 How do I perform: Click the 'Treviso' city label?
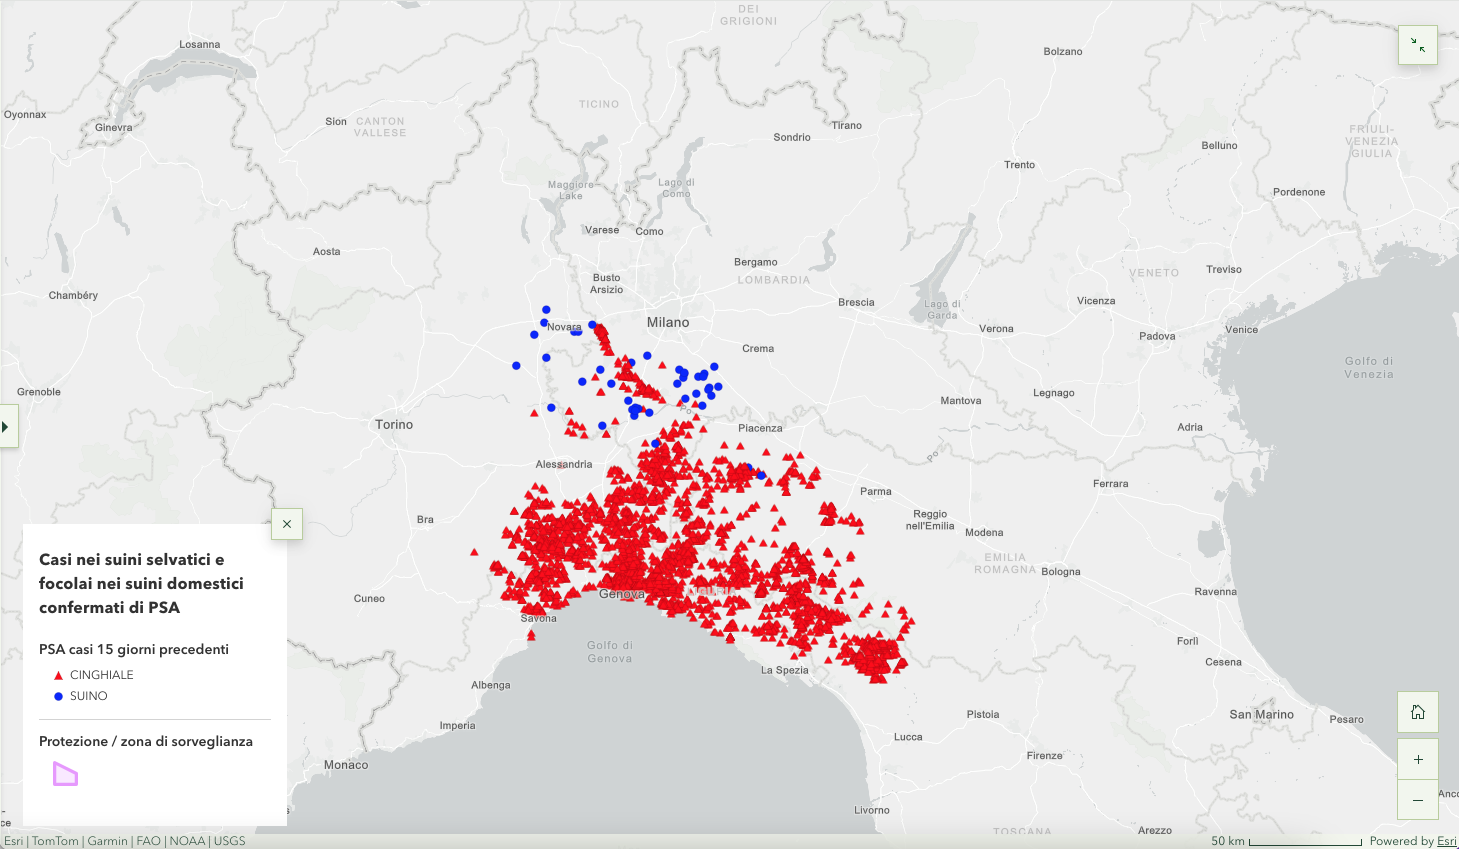pos(1224,269)
